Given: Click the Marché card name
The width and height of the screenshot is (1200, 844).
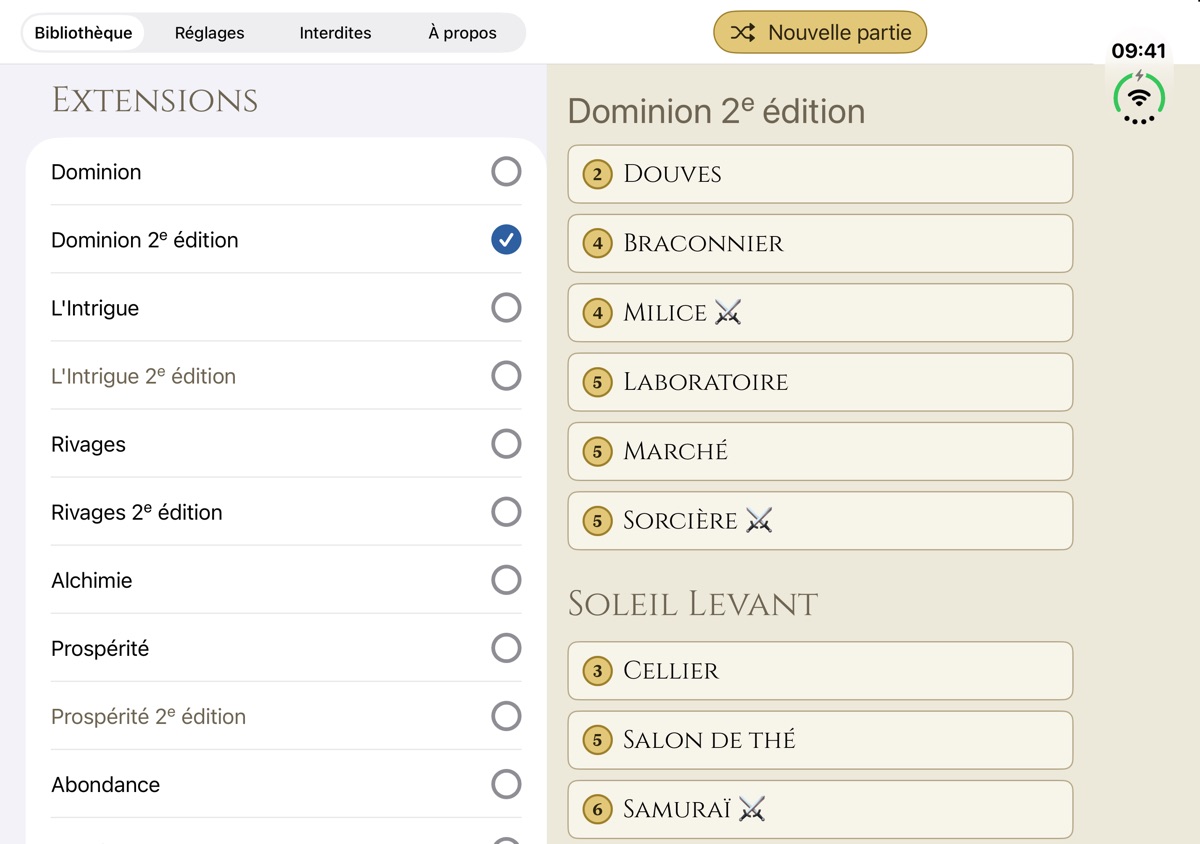Looking at the screenshot, I should [675, 451].
